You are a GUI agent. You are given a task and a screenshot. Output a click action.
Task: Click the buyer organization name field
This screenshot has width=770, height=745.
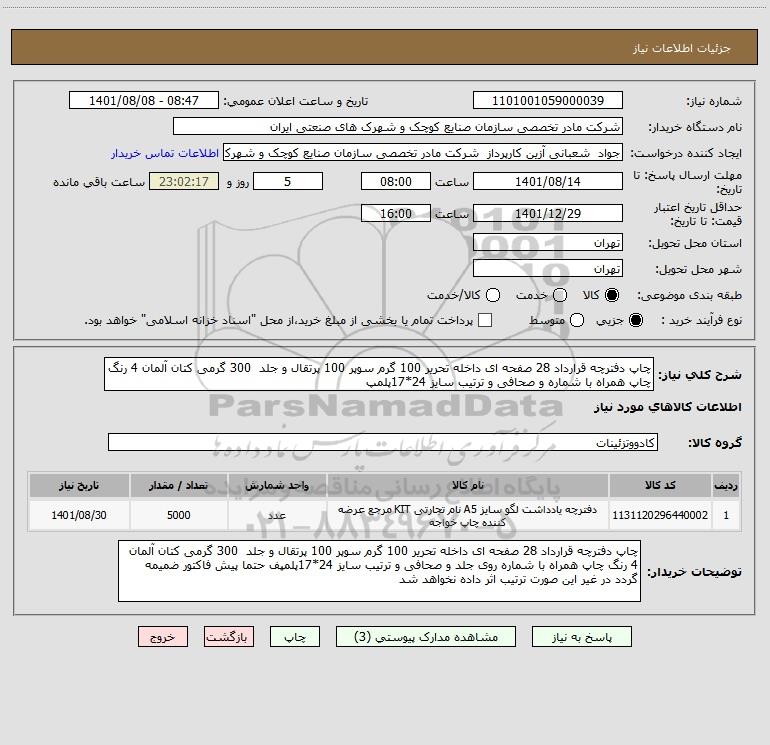tap(398, 126)
